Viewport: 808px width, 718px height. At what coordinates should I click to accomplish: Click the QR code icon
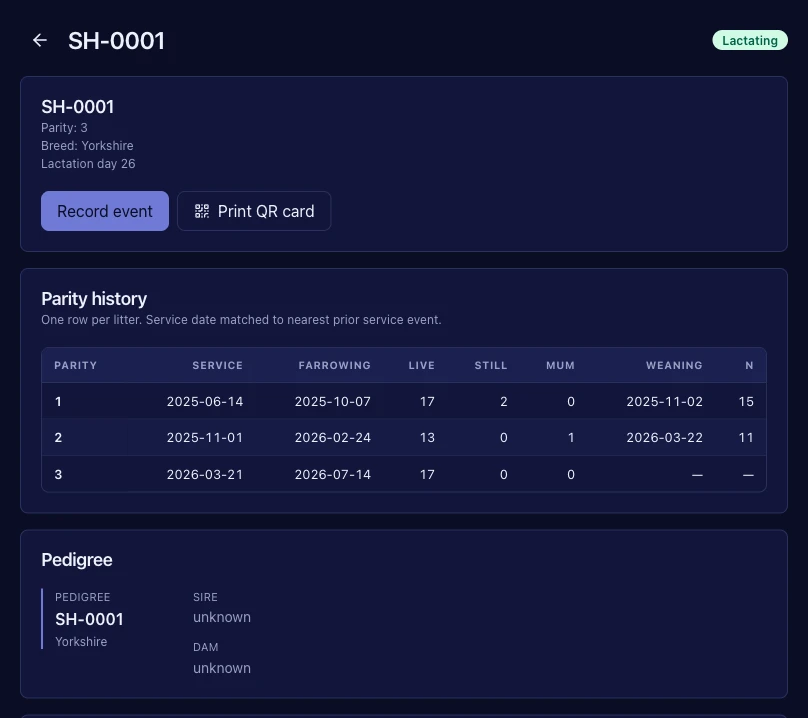pyautogui.click(x=201, y=211)
